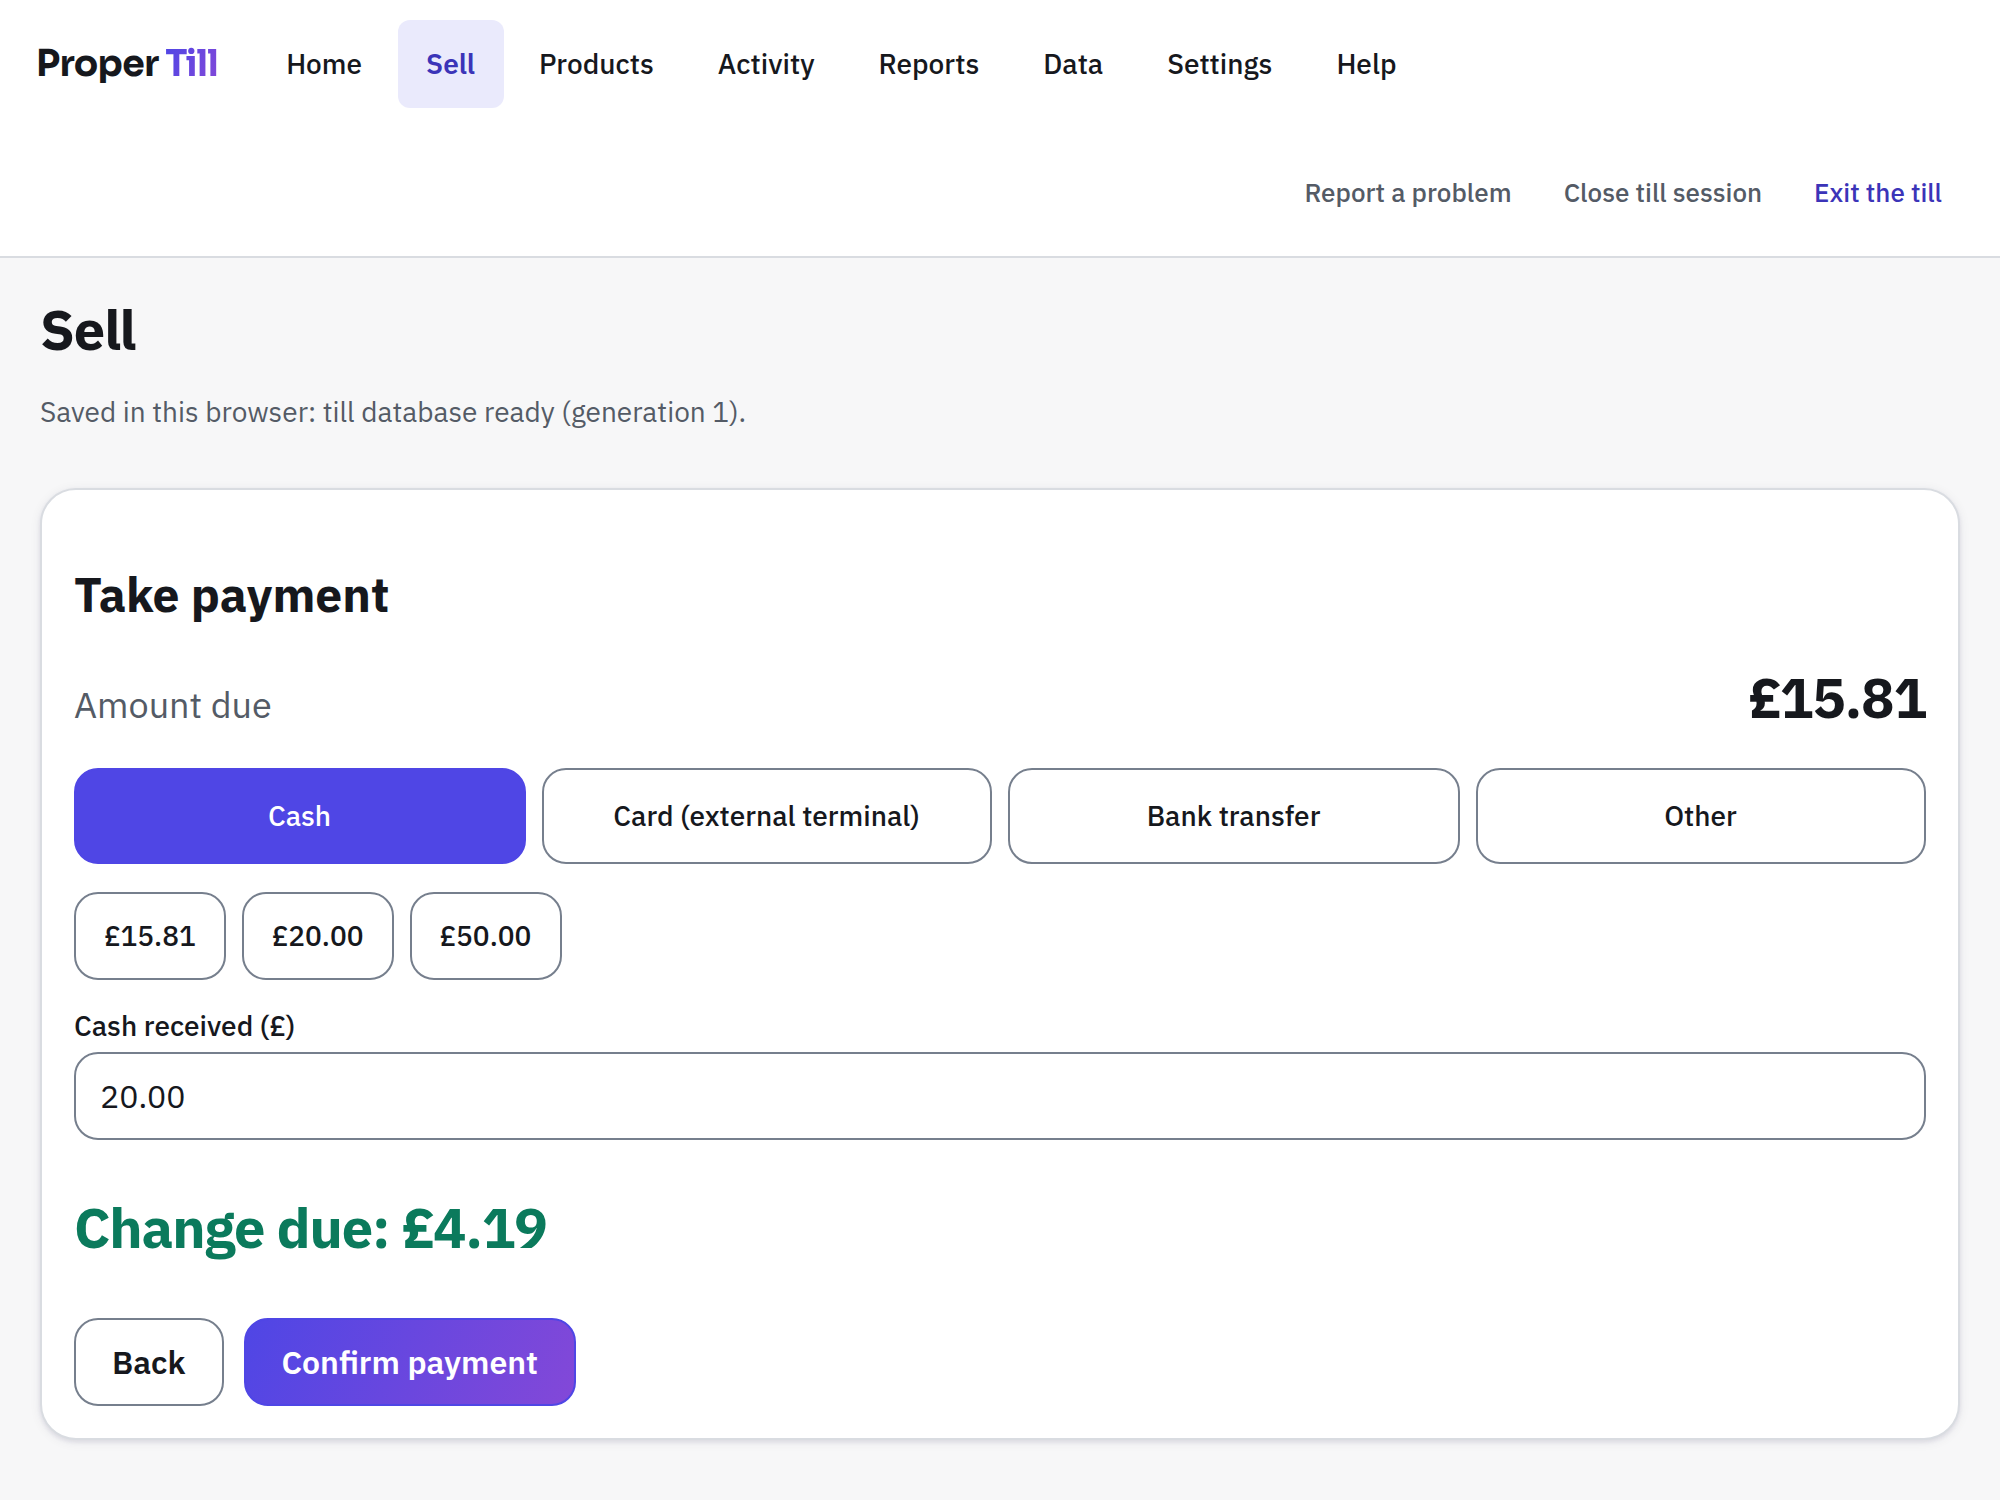Click the Change due: £4.19 text
Image resolution: width=2000 pixels, height=1500 pixels.
(311, 1229)
